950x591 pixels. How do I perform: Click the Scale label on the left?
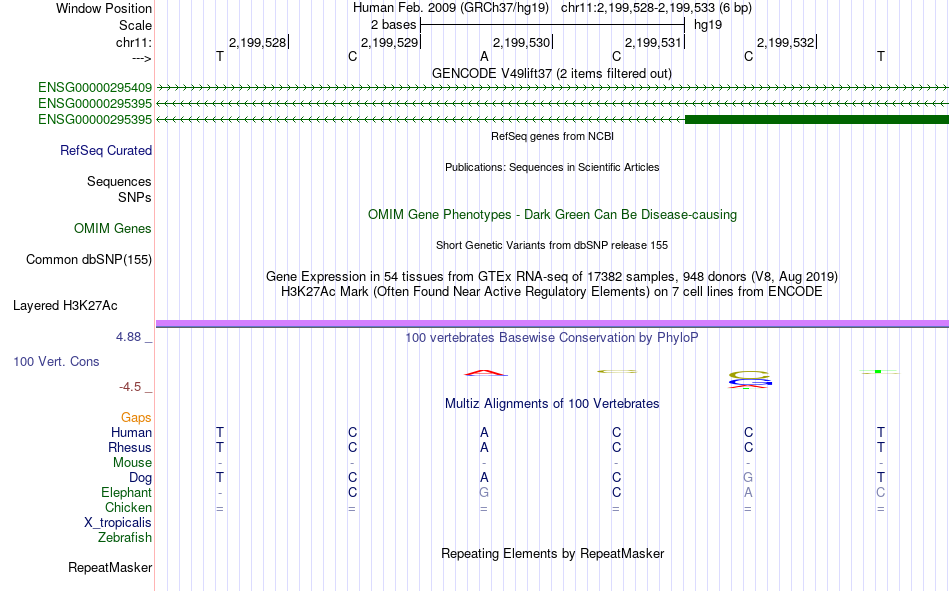pyautogui.click(x=135, y=25)
